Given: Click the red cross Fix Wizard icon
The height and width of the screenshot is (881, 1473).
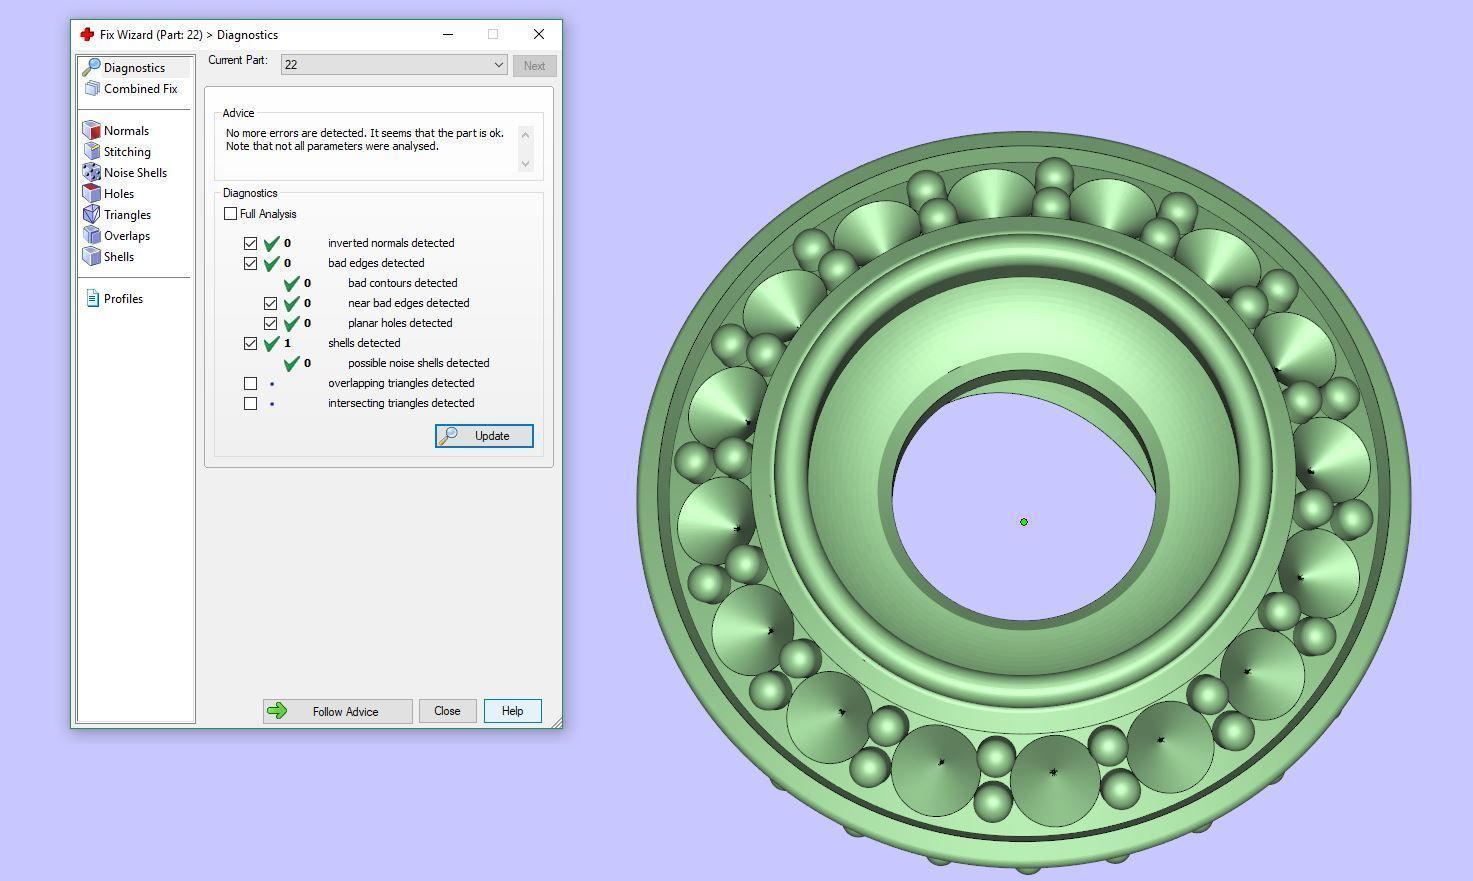Looking at the screenshot, I should [87, 34].
